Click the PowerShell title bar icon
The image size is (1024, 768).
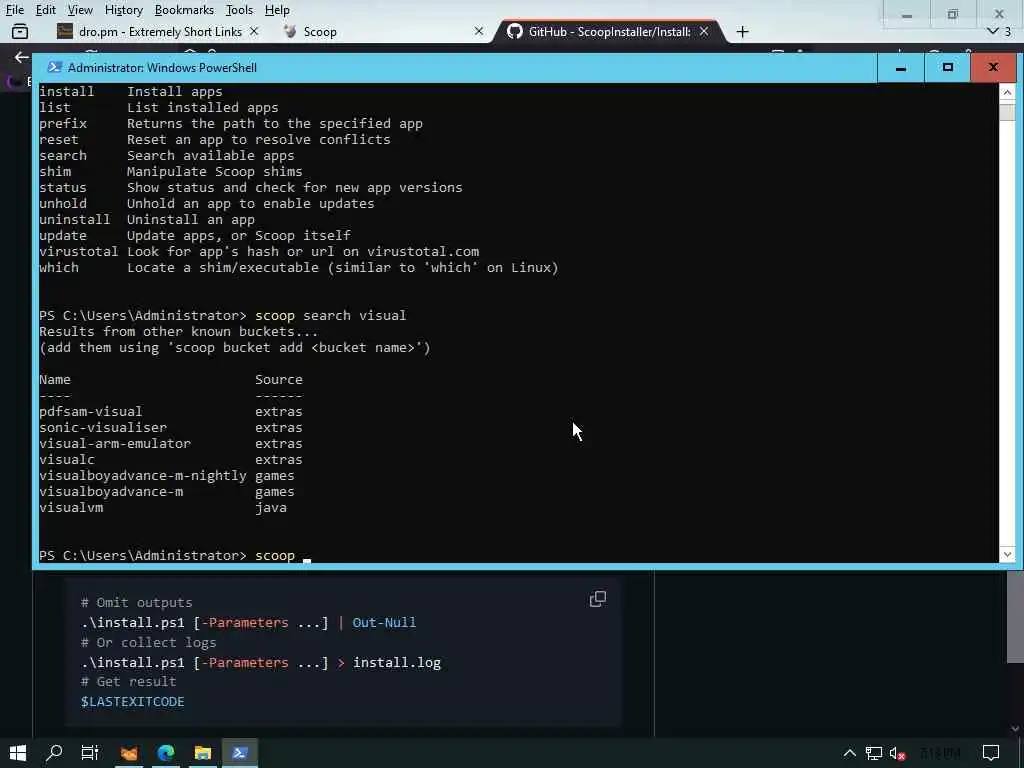pos(55,67)
